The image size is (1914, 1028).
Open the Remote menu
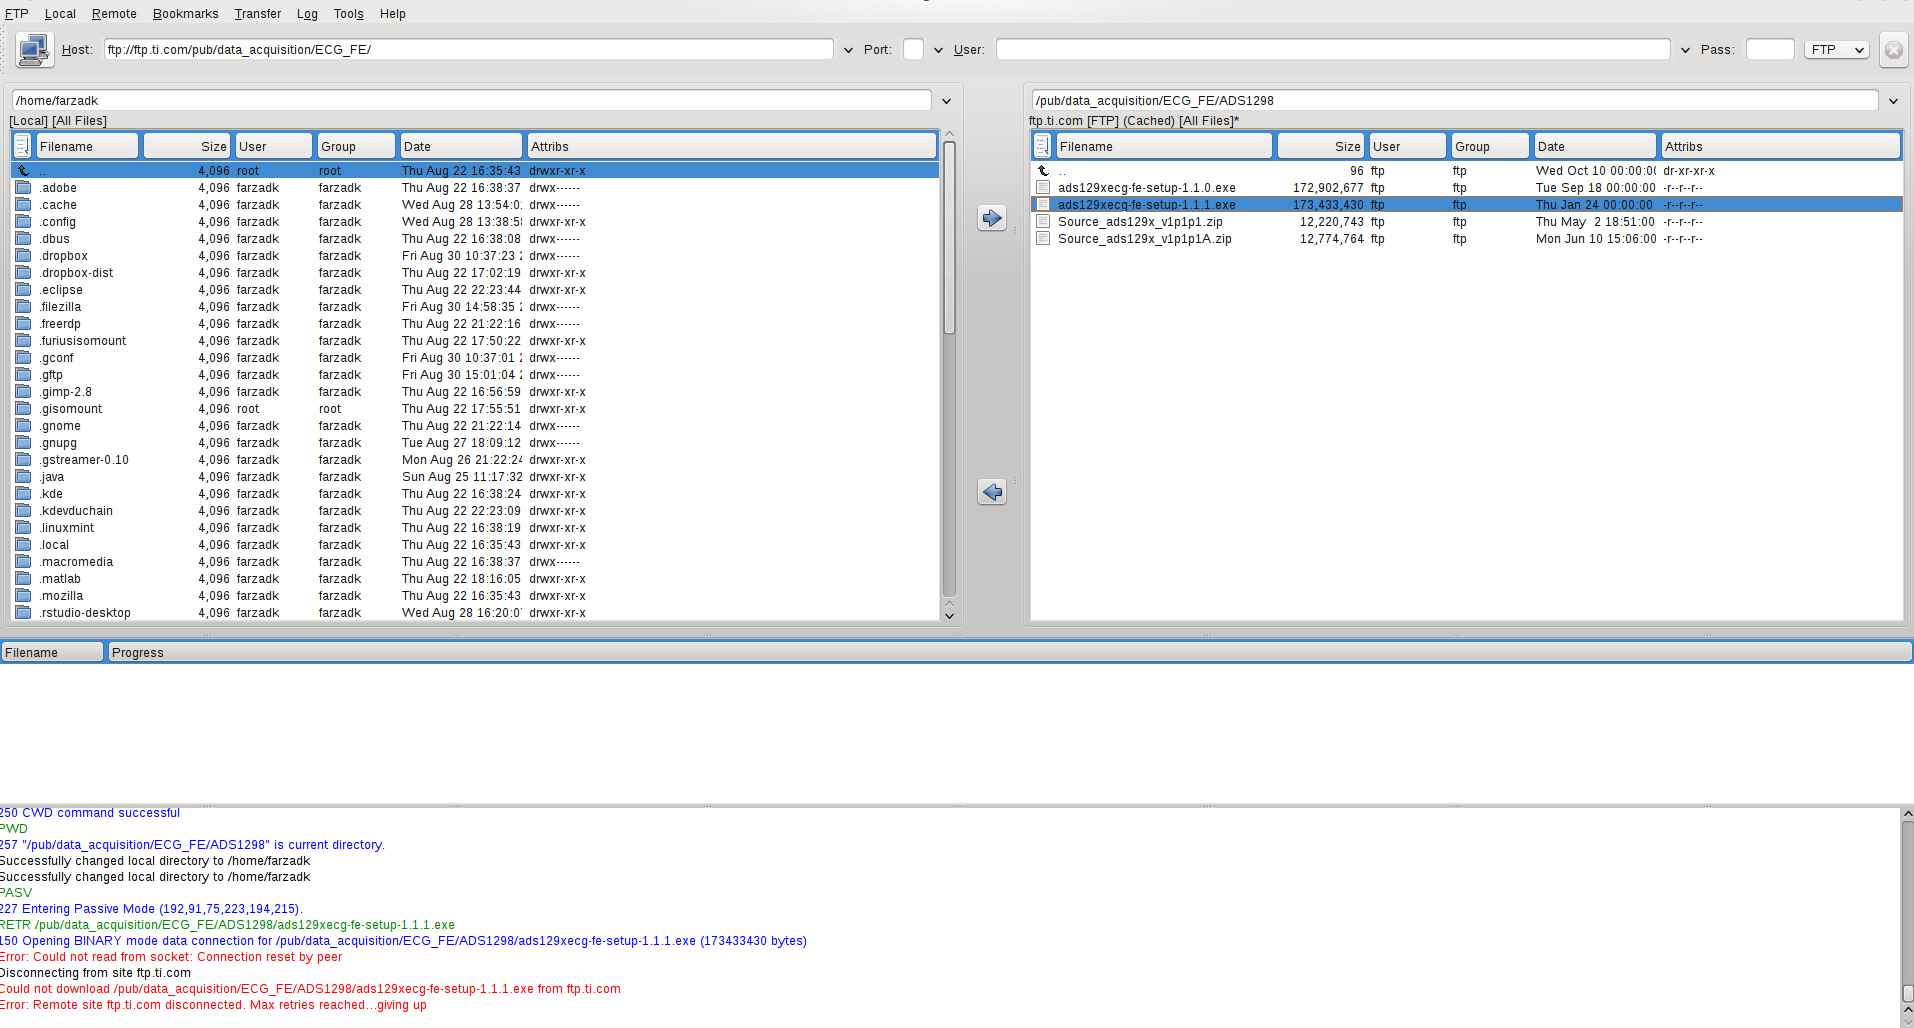tap(114, 14)
